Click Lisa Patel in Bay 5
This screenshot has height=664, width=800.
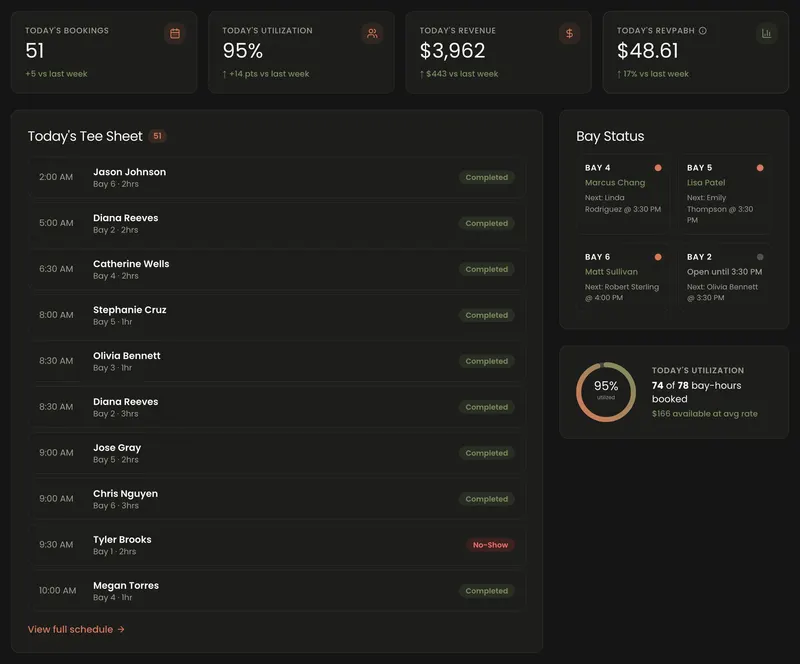click(706, 183)
